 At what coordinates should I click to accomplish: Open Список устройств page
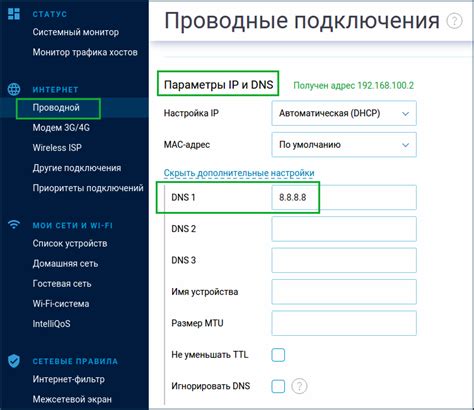click(70, 244)
